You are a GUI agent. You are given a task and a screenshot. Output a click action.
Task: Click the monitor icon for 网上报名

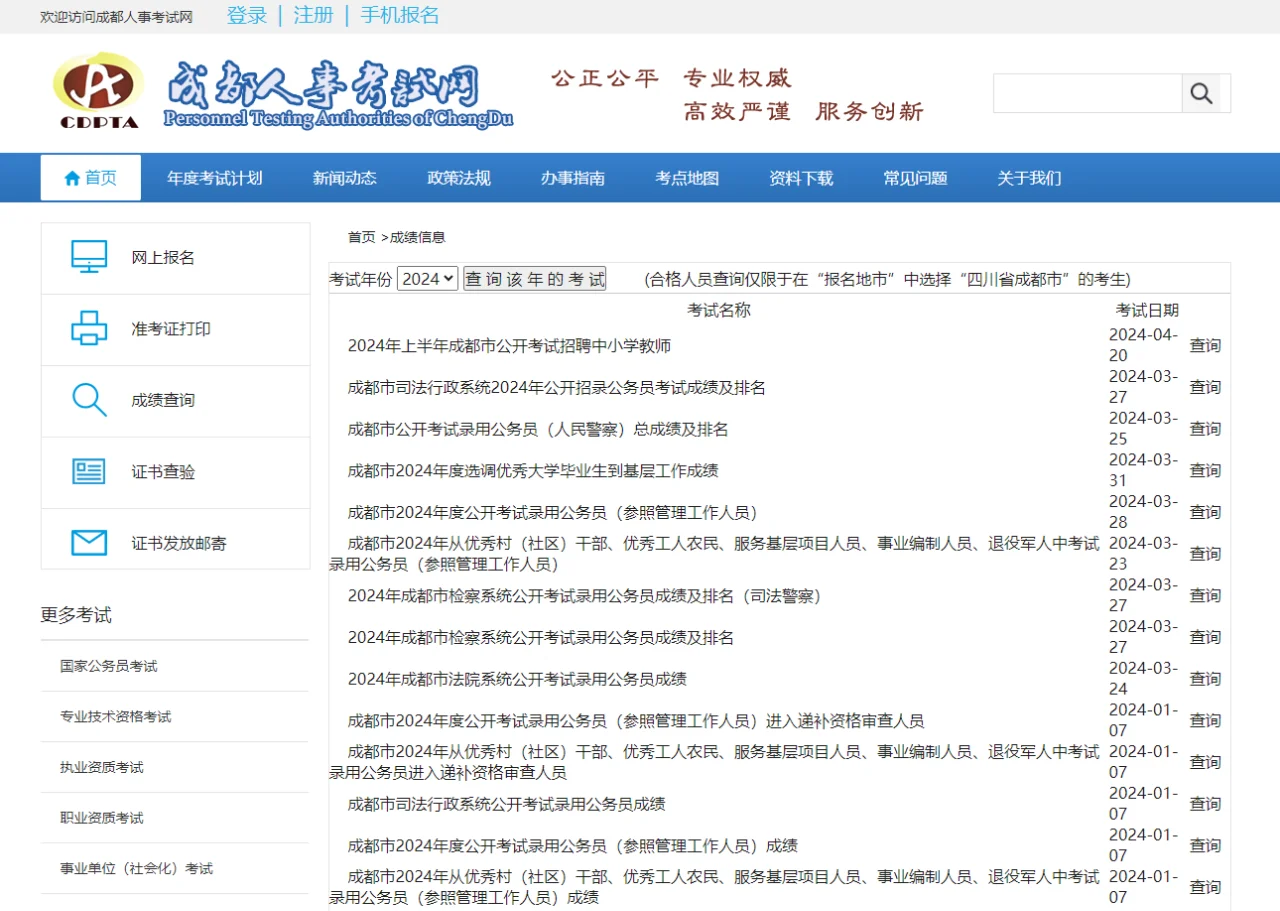(89, 257)
